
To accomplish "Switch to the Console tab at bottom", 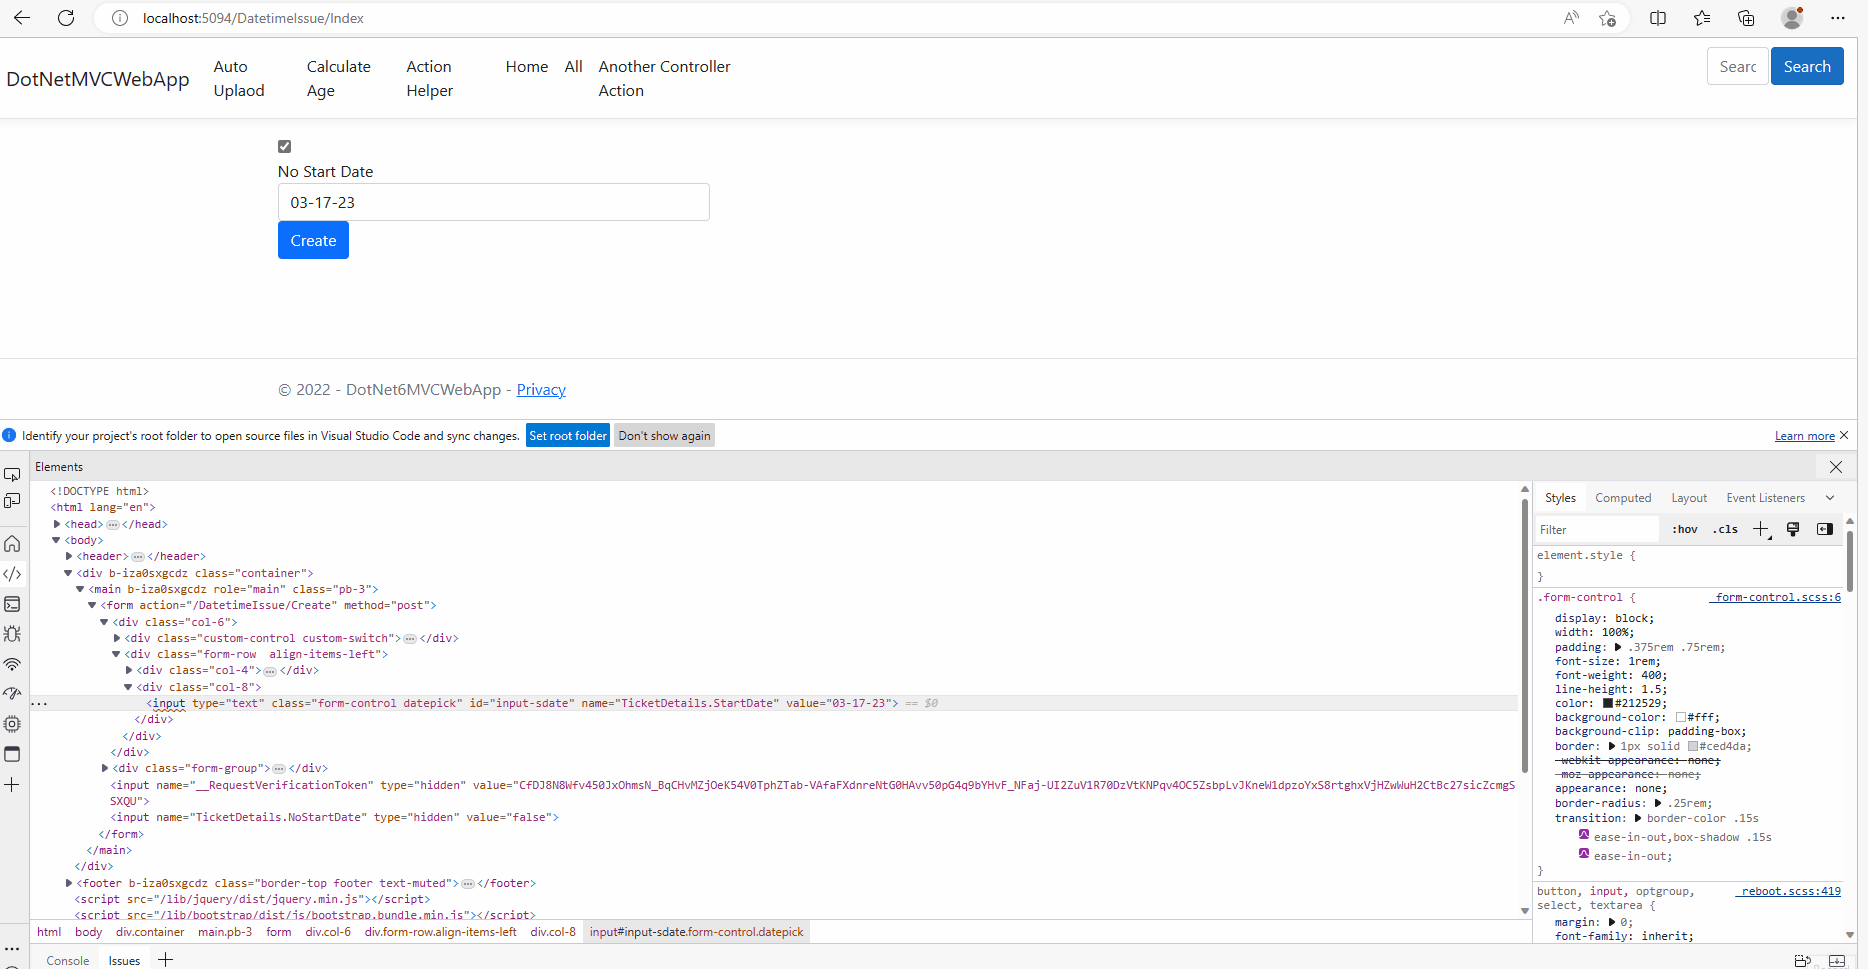I will 67,960.
